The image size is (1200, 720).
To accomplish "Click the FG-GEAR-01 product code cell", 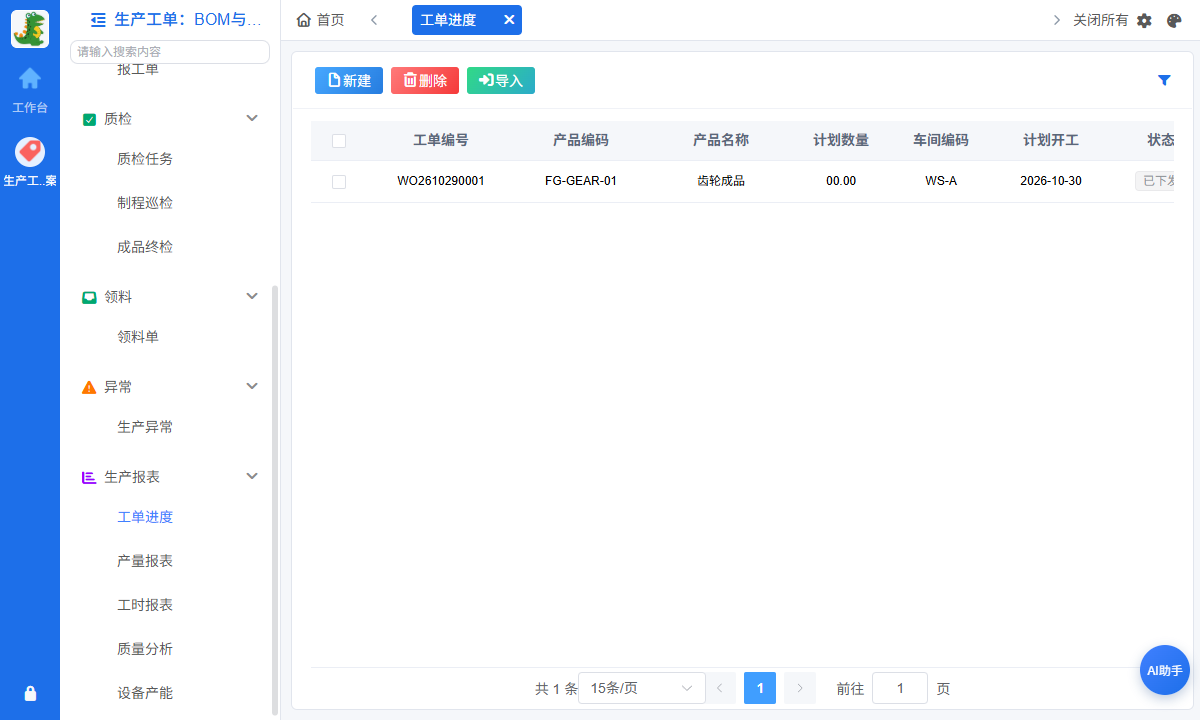I will tap(581, 182).
